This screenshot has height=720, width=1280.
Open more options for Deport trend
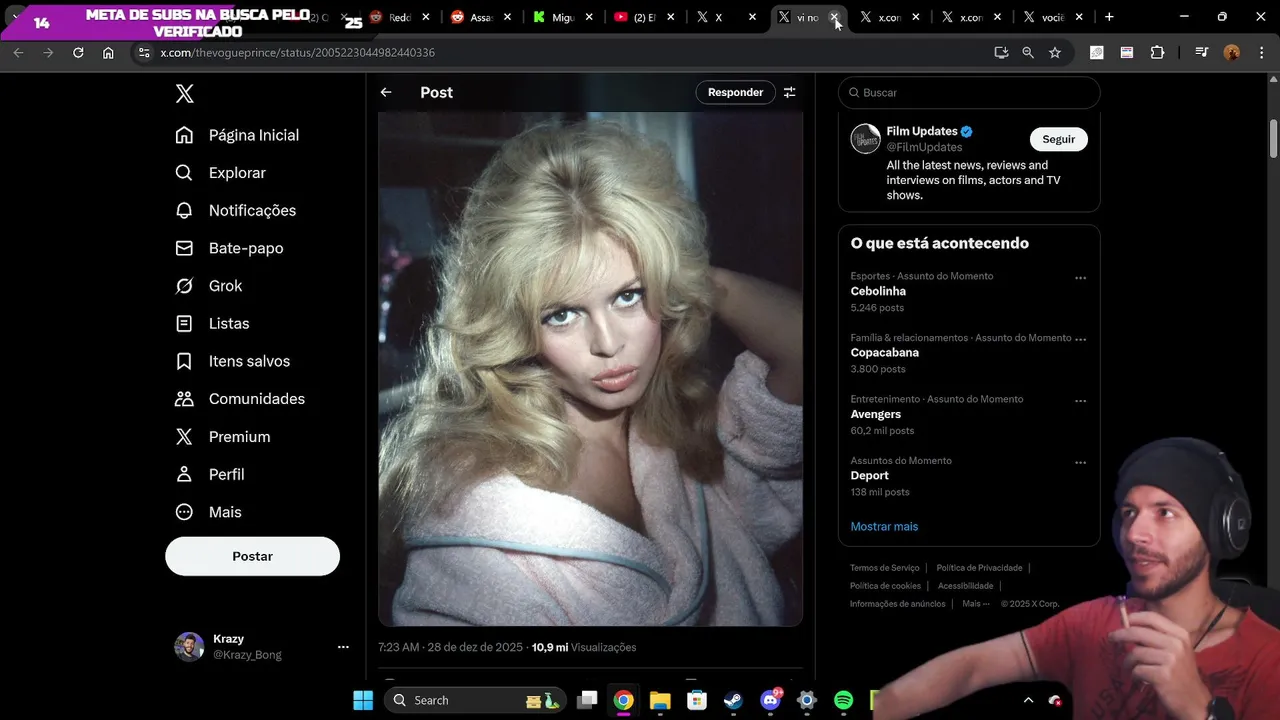coord(1080,463)
